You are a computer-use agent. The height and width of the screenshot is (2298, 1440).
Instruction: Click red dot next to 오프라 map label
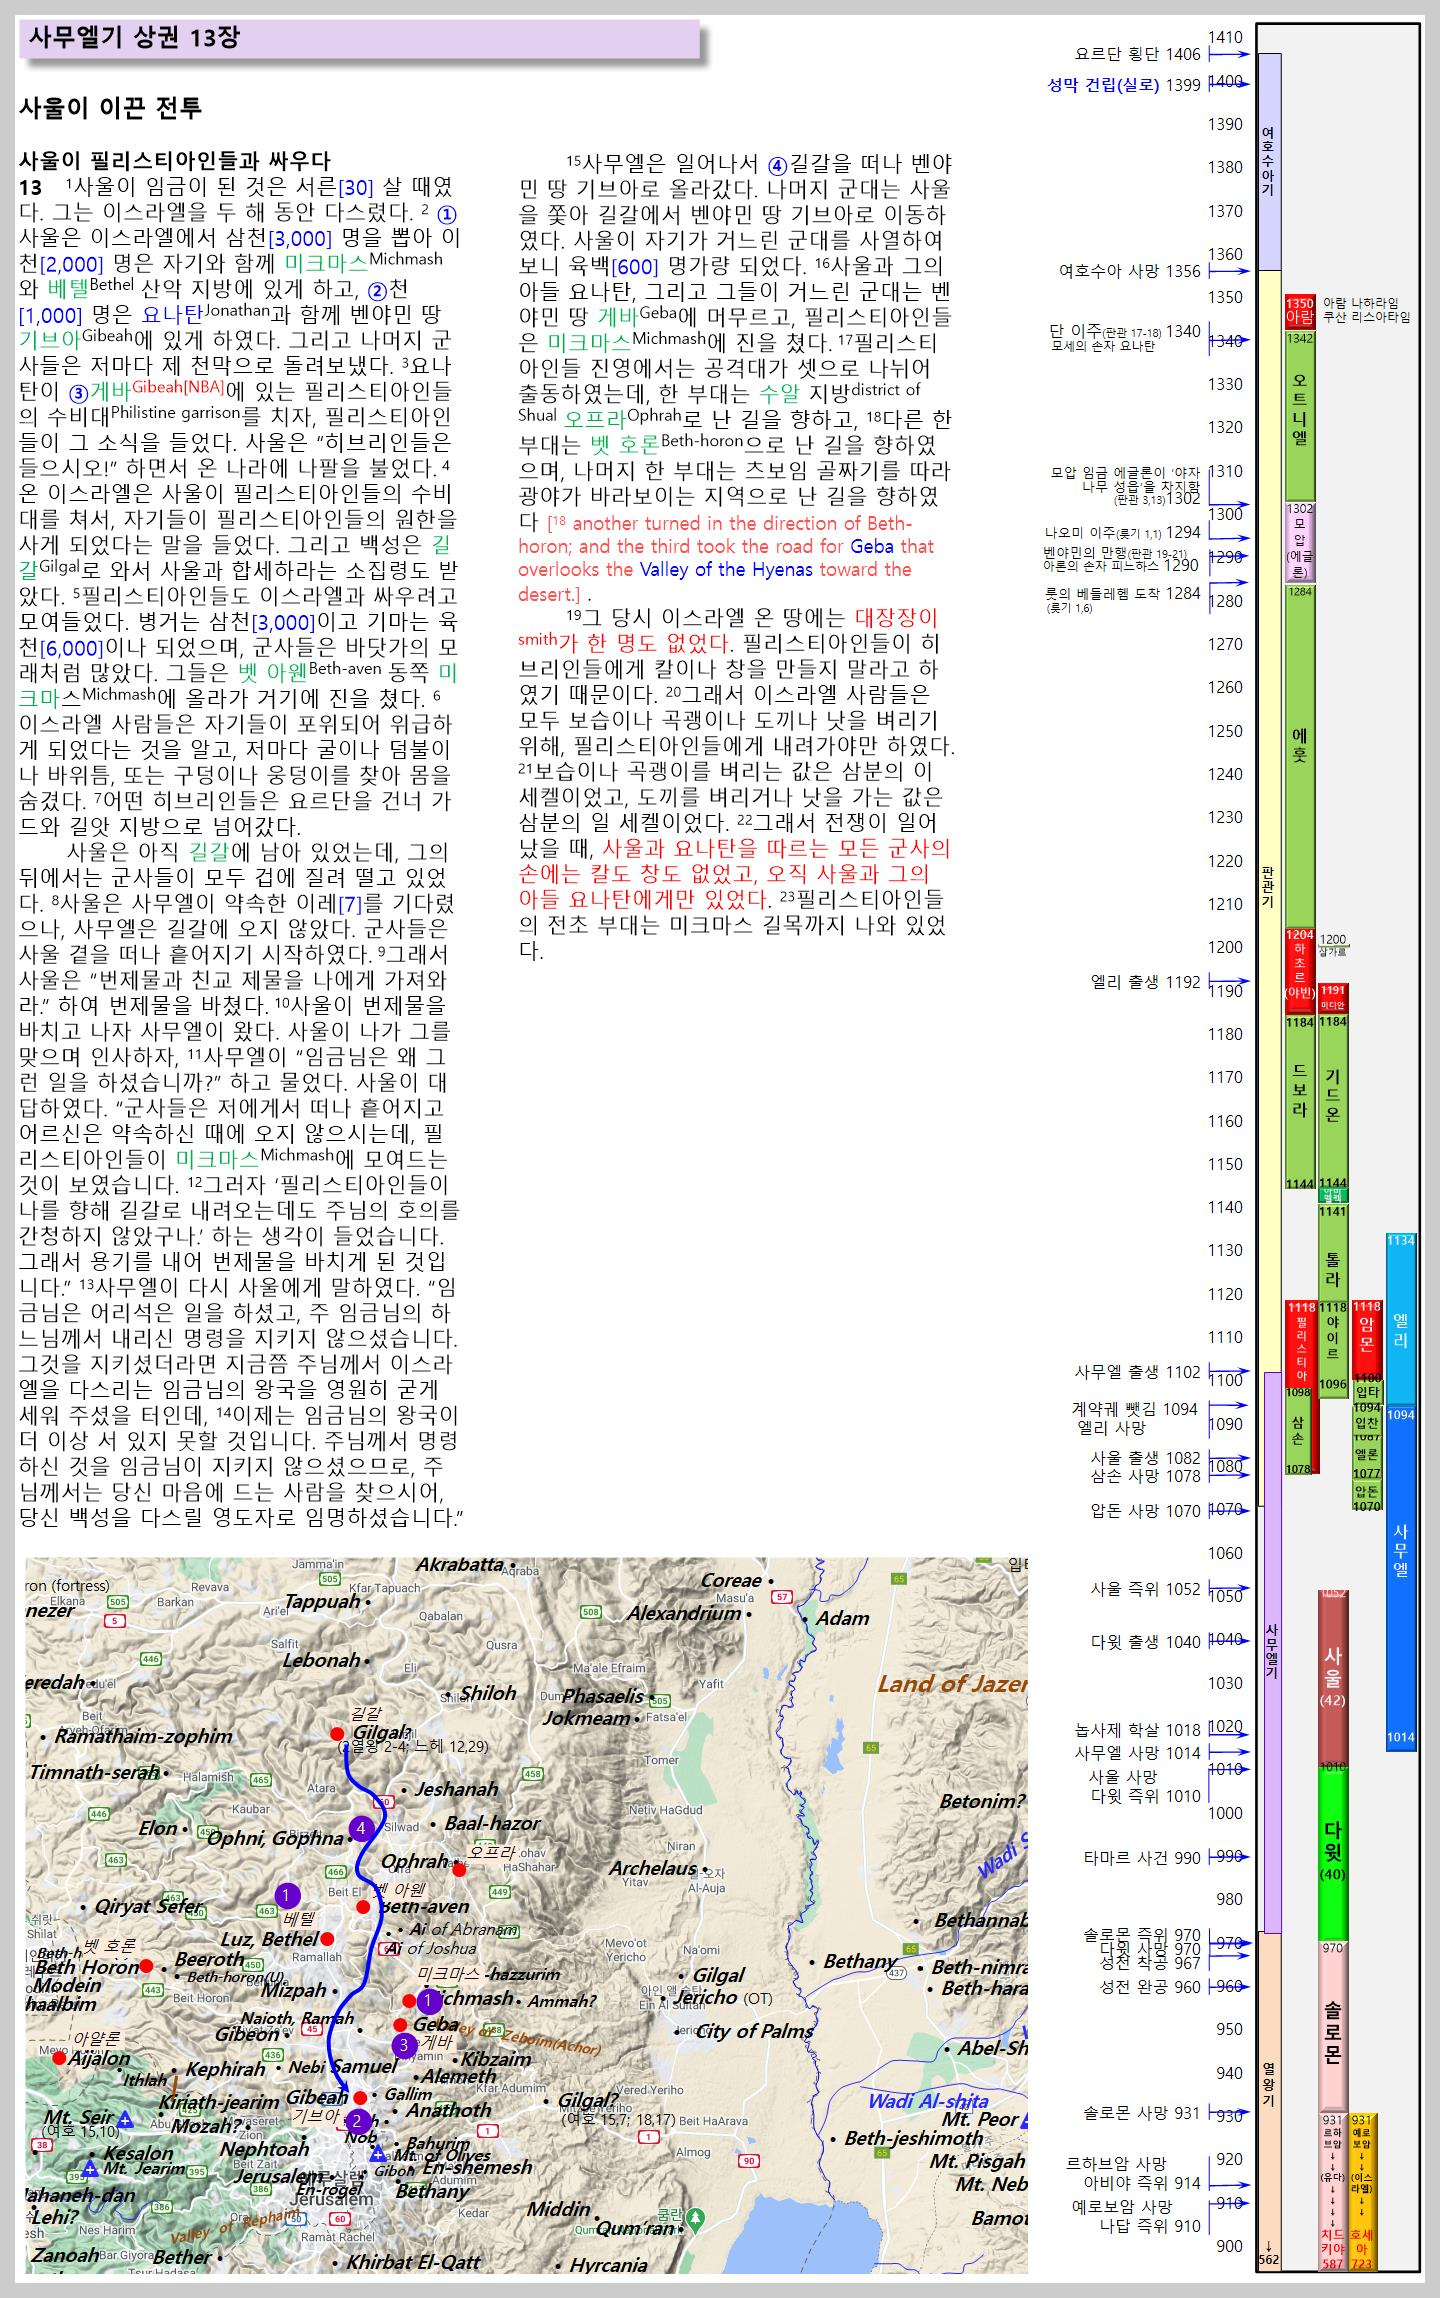click(459, 1869)
